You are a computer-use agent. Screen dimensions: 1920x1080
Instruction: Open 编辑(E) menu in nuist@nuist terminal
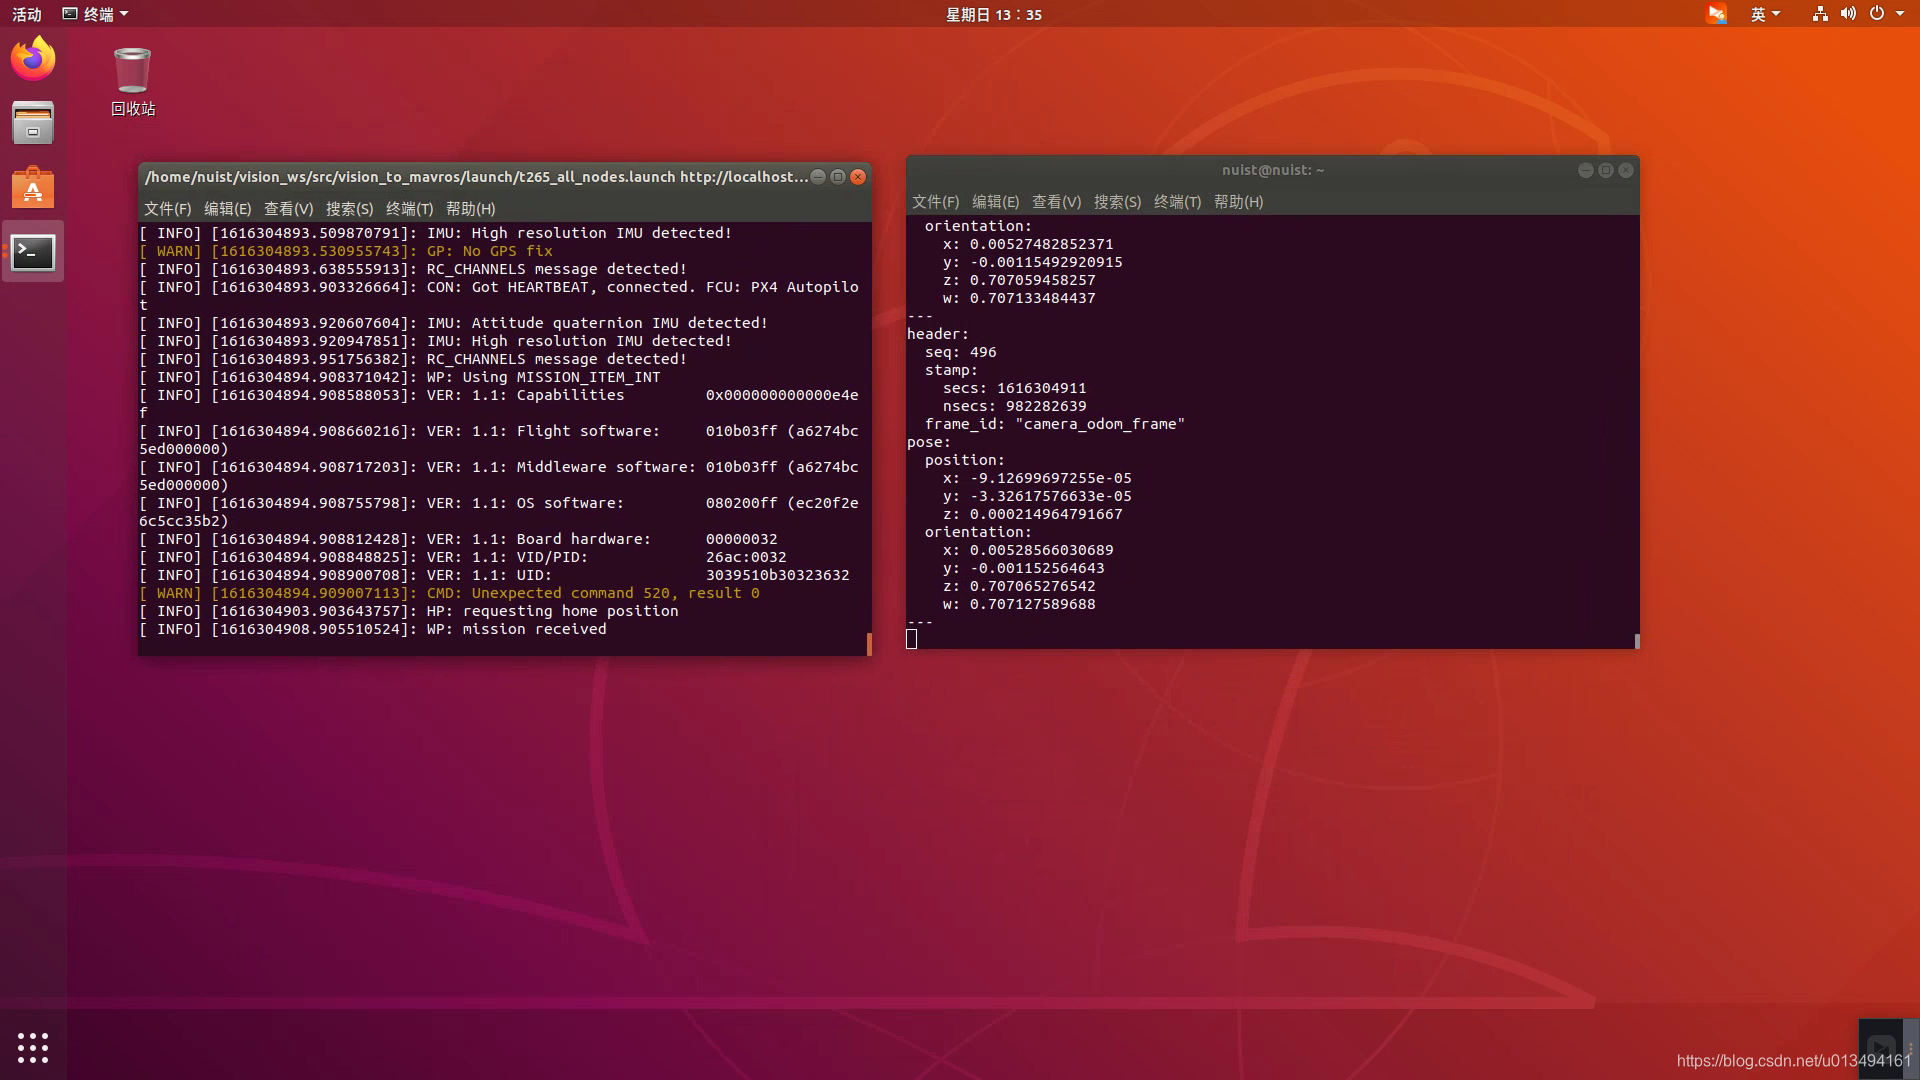pyautogui.click(x=995, y=201)
